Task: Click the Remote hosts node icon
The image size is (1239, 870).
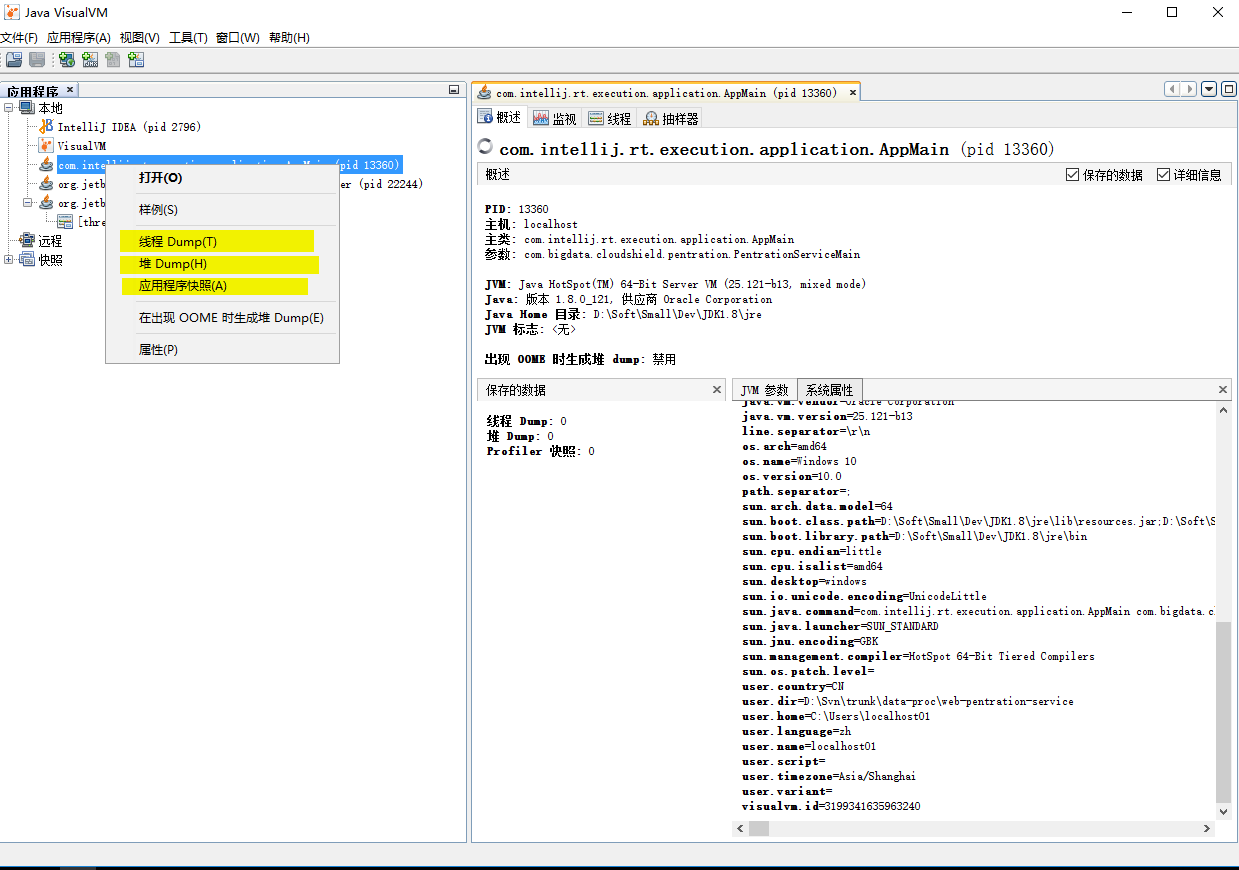Action: point(27,241)
